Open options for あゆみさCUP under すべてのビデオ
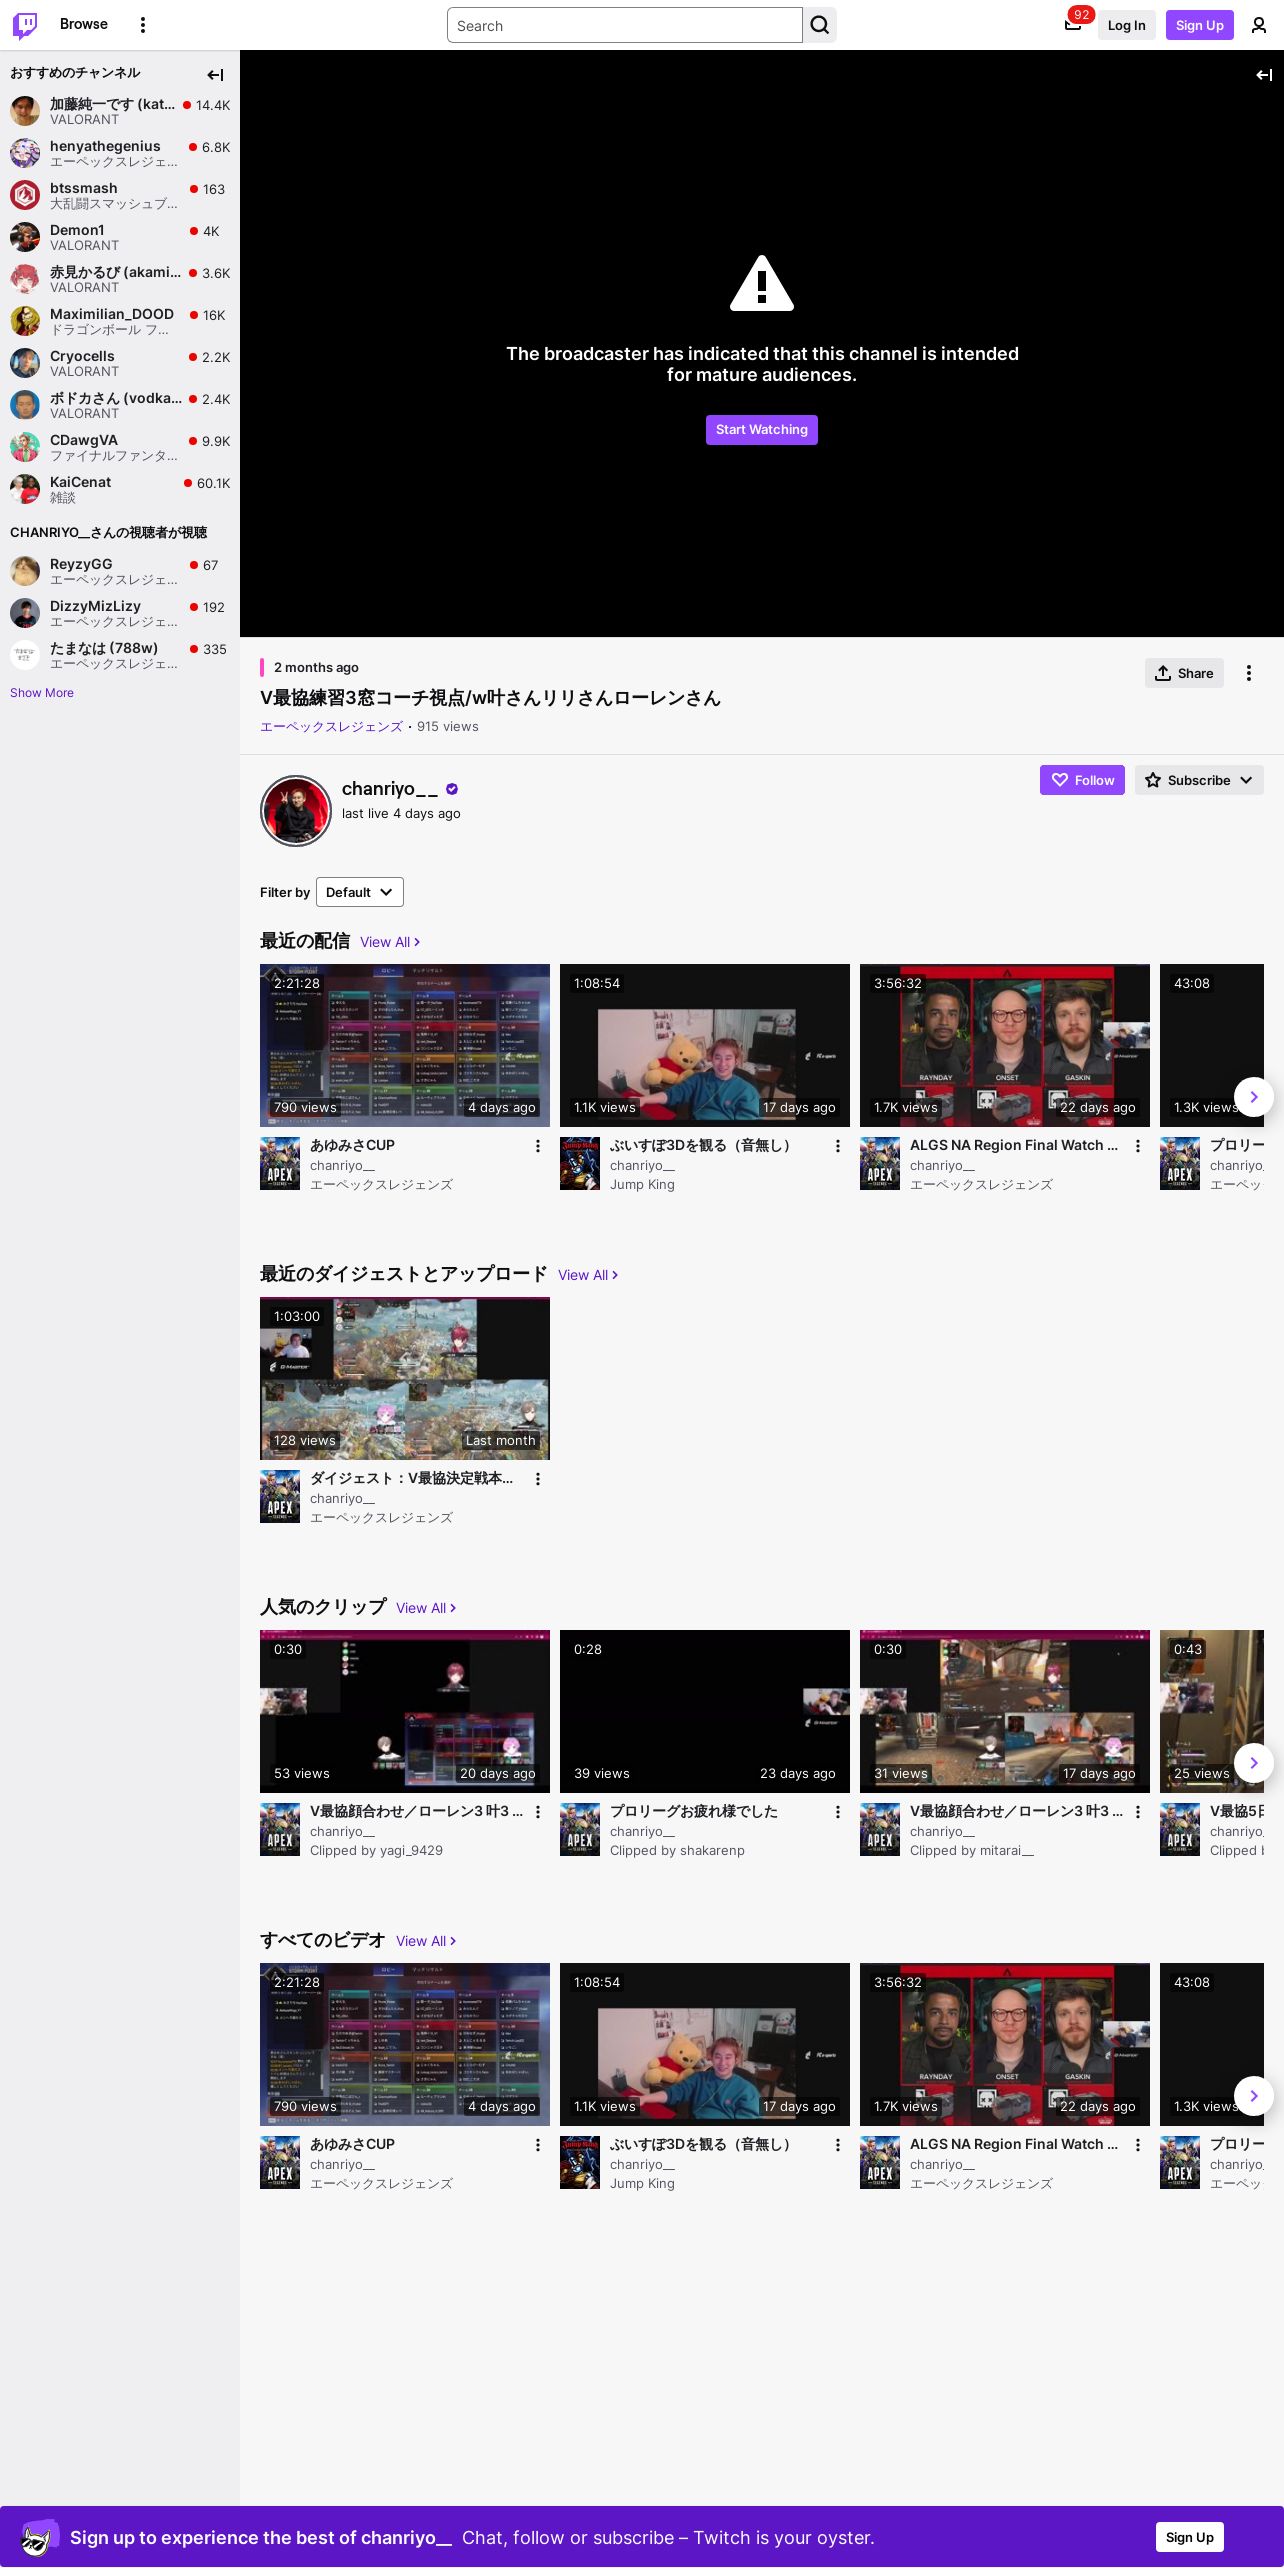 [x=538, y=2145]
